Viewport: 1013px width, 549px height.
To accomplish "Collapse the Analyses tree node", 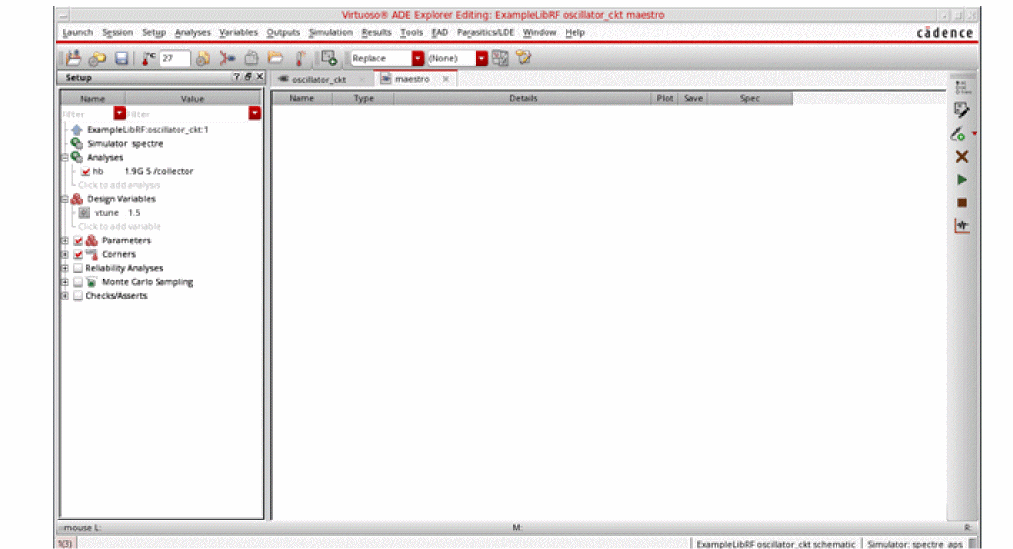I will 65,158.
